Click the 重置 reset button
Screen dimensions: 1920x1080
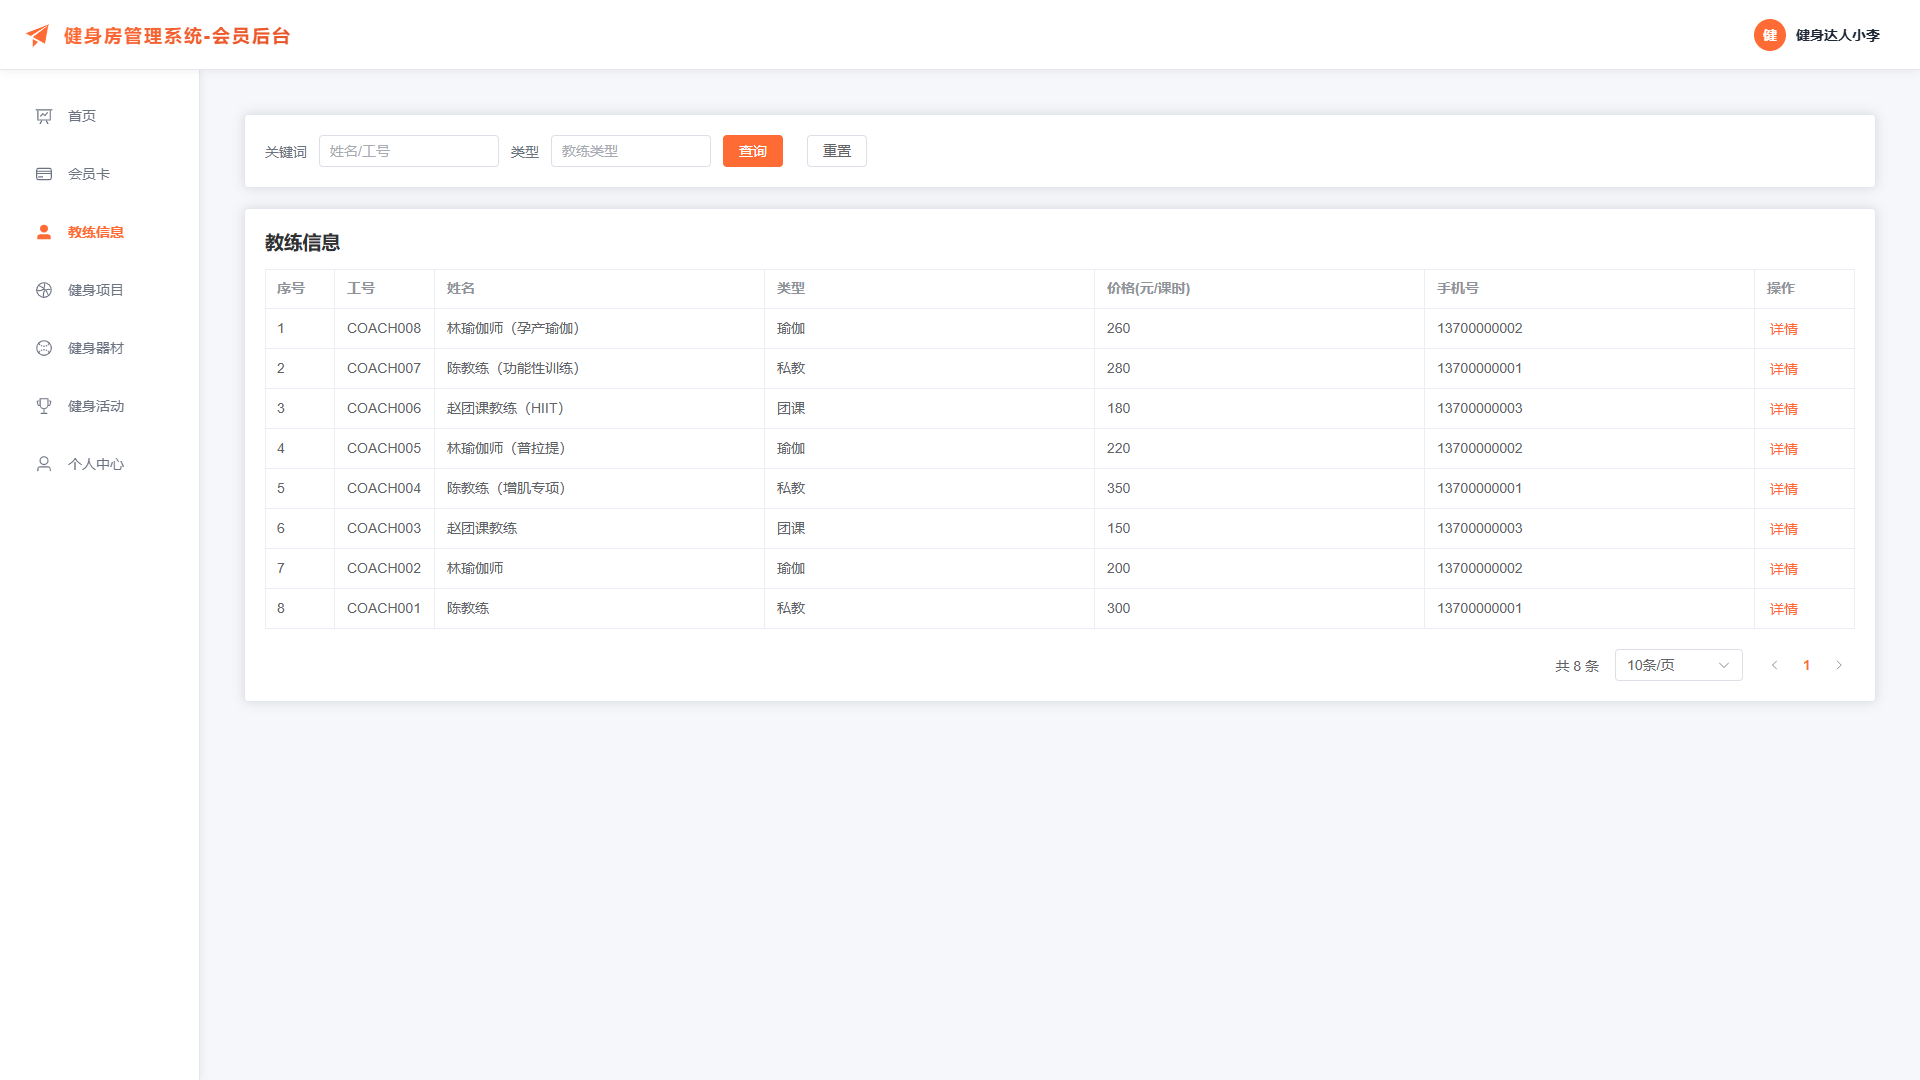[836, 151]
